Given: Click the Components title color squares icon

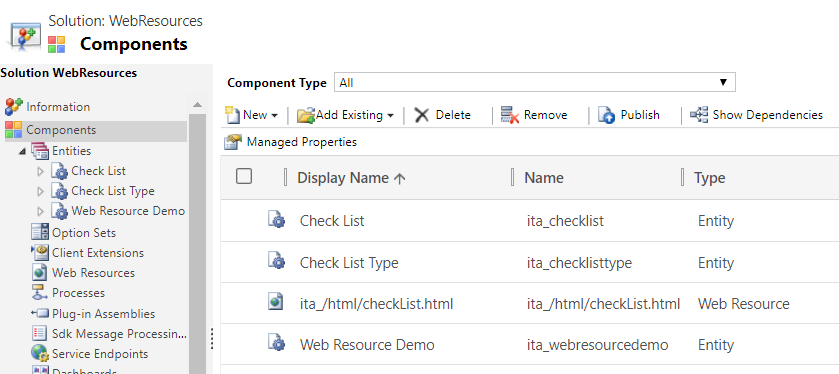Looking at the screenshot, I should 56,44.
